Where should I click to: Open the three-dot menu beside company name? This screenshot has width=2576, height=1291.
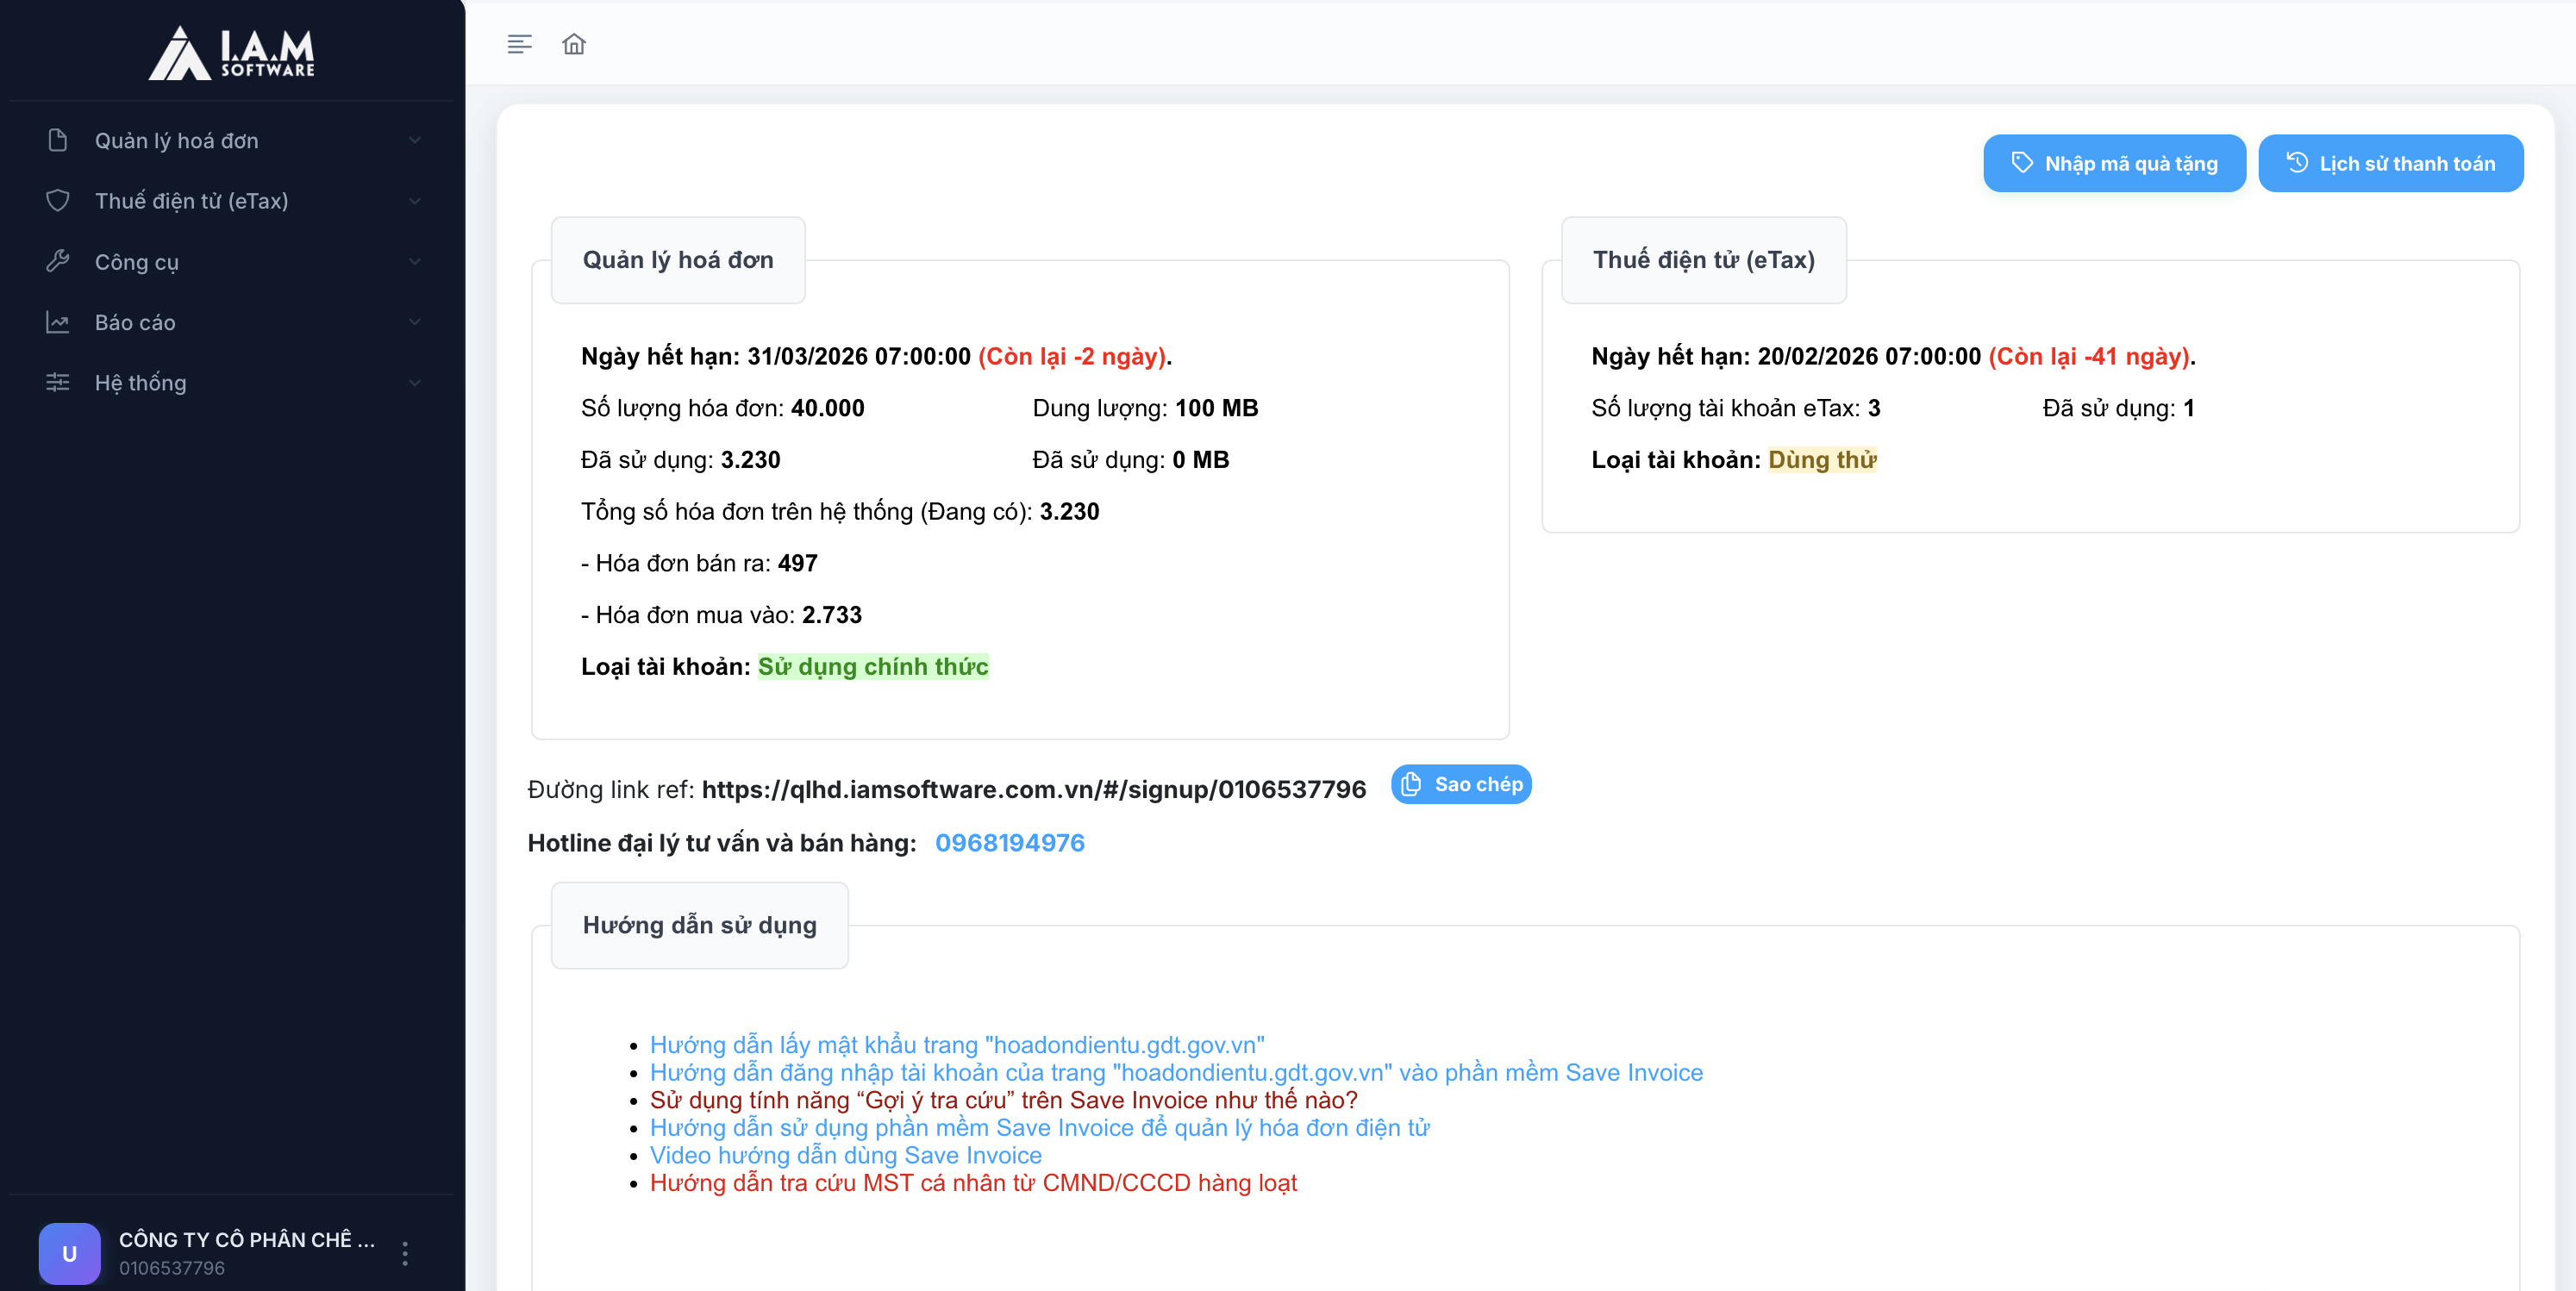(405, 1253)
